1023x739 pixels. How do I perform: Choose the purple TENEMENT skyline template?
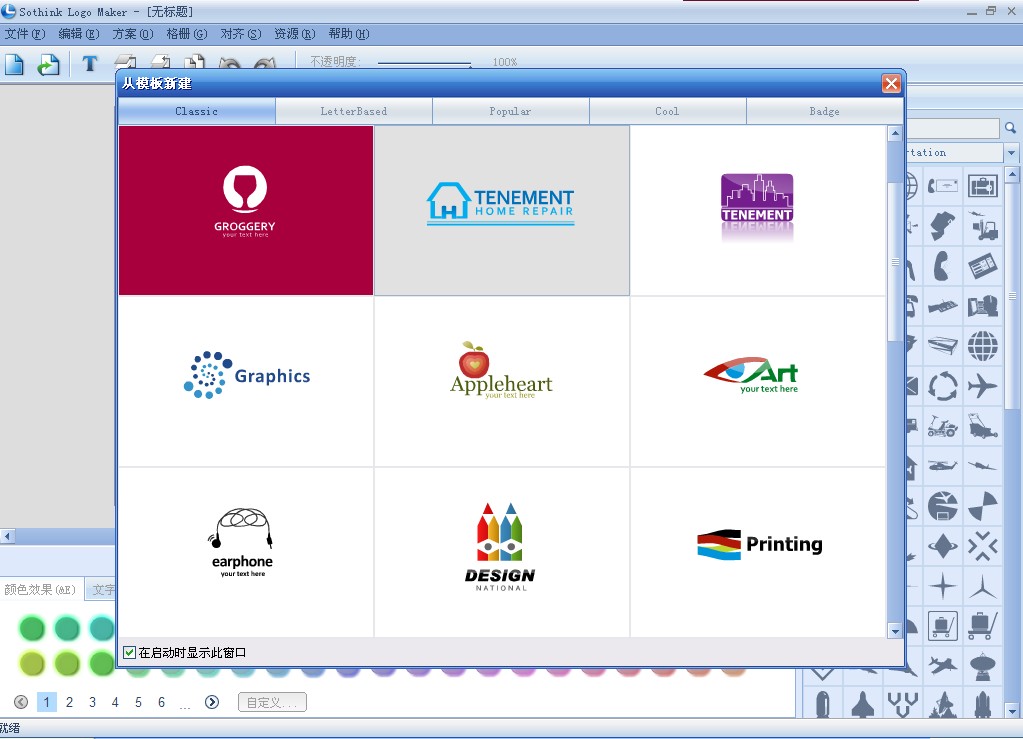[757, 210]
